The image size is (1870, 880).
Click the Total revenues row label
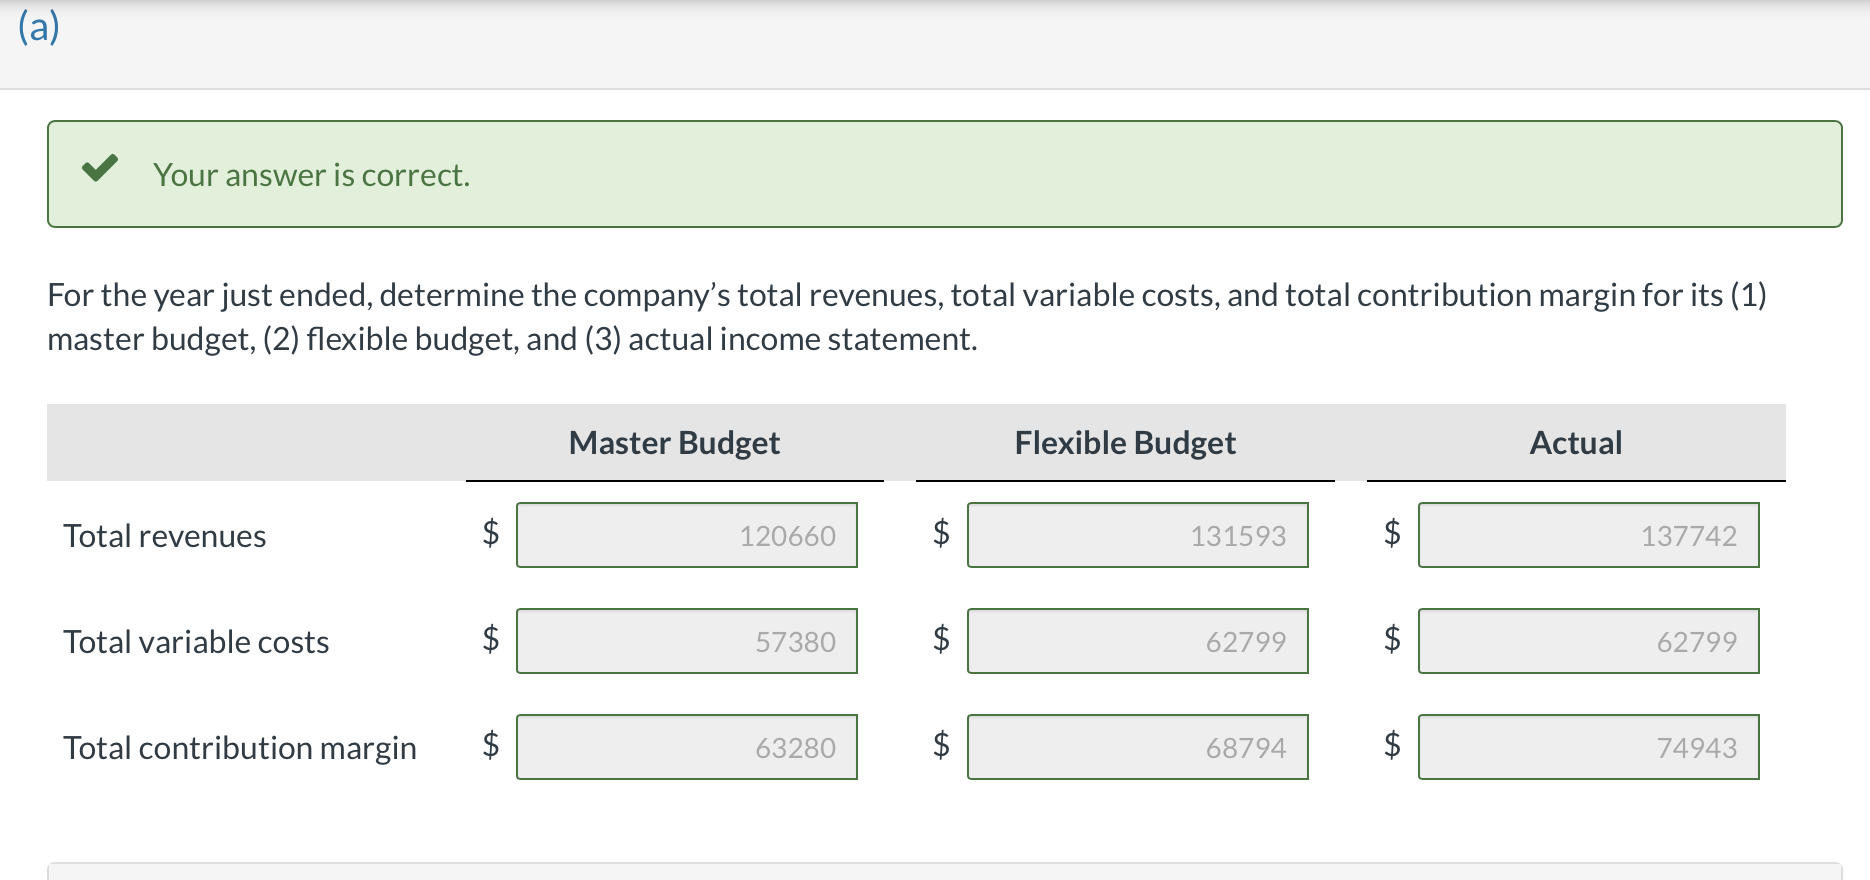(x=165, y=537)
